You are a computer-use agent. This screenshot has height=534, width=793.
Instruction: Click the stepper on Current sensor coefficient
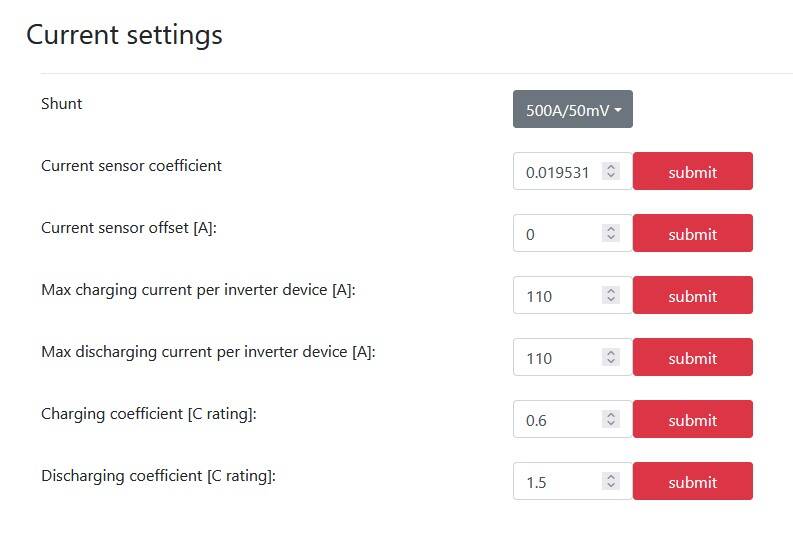pyautogui.click(x=611, y=172)
